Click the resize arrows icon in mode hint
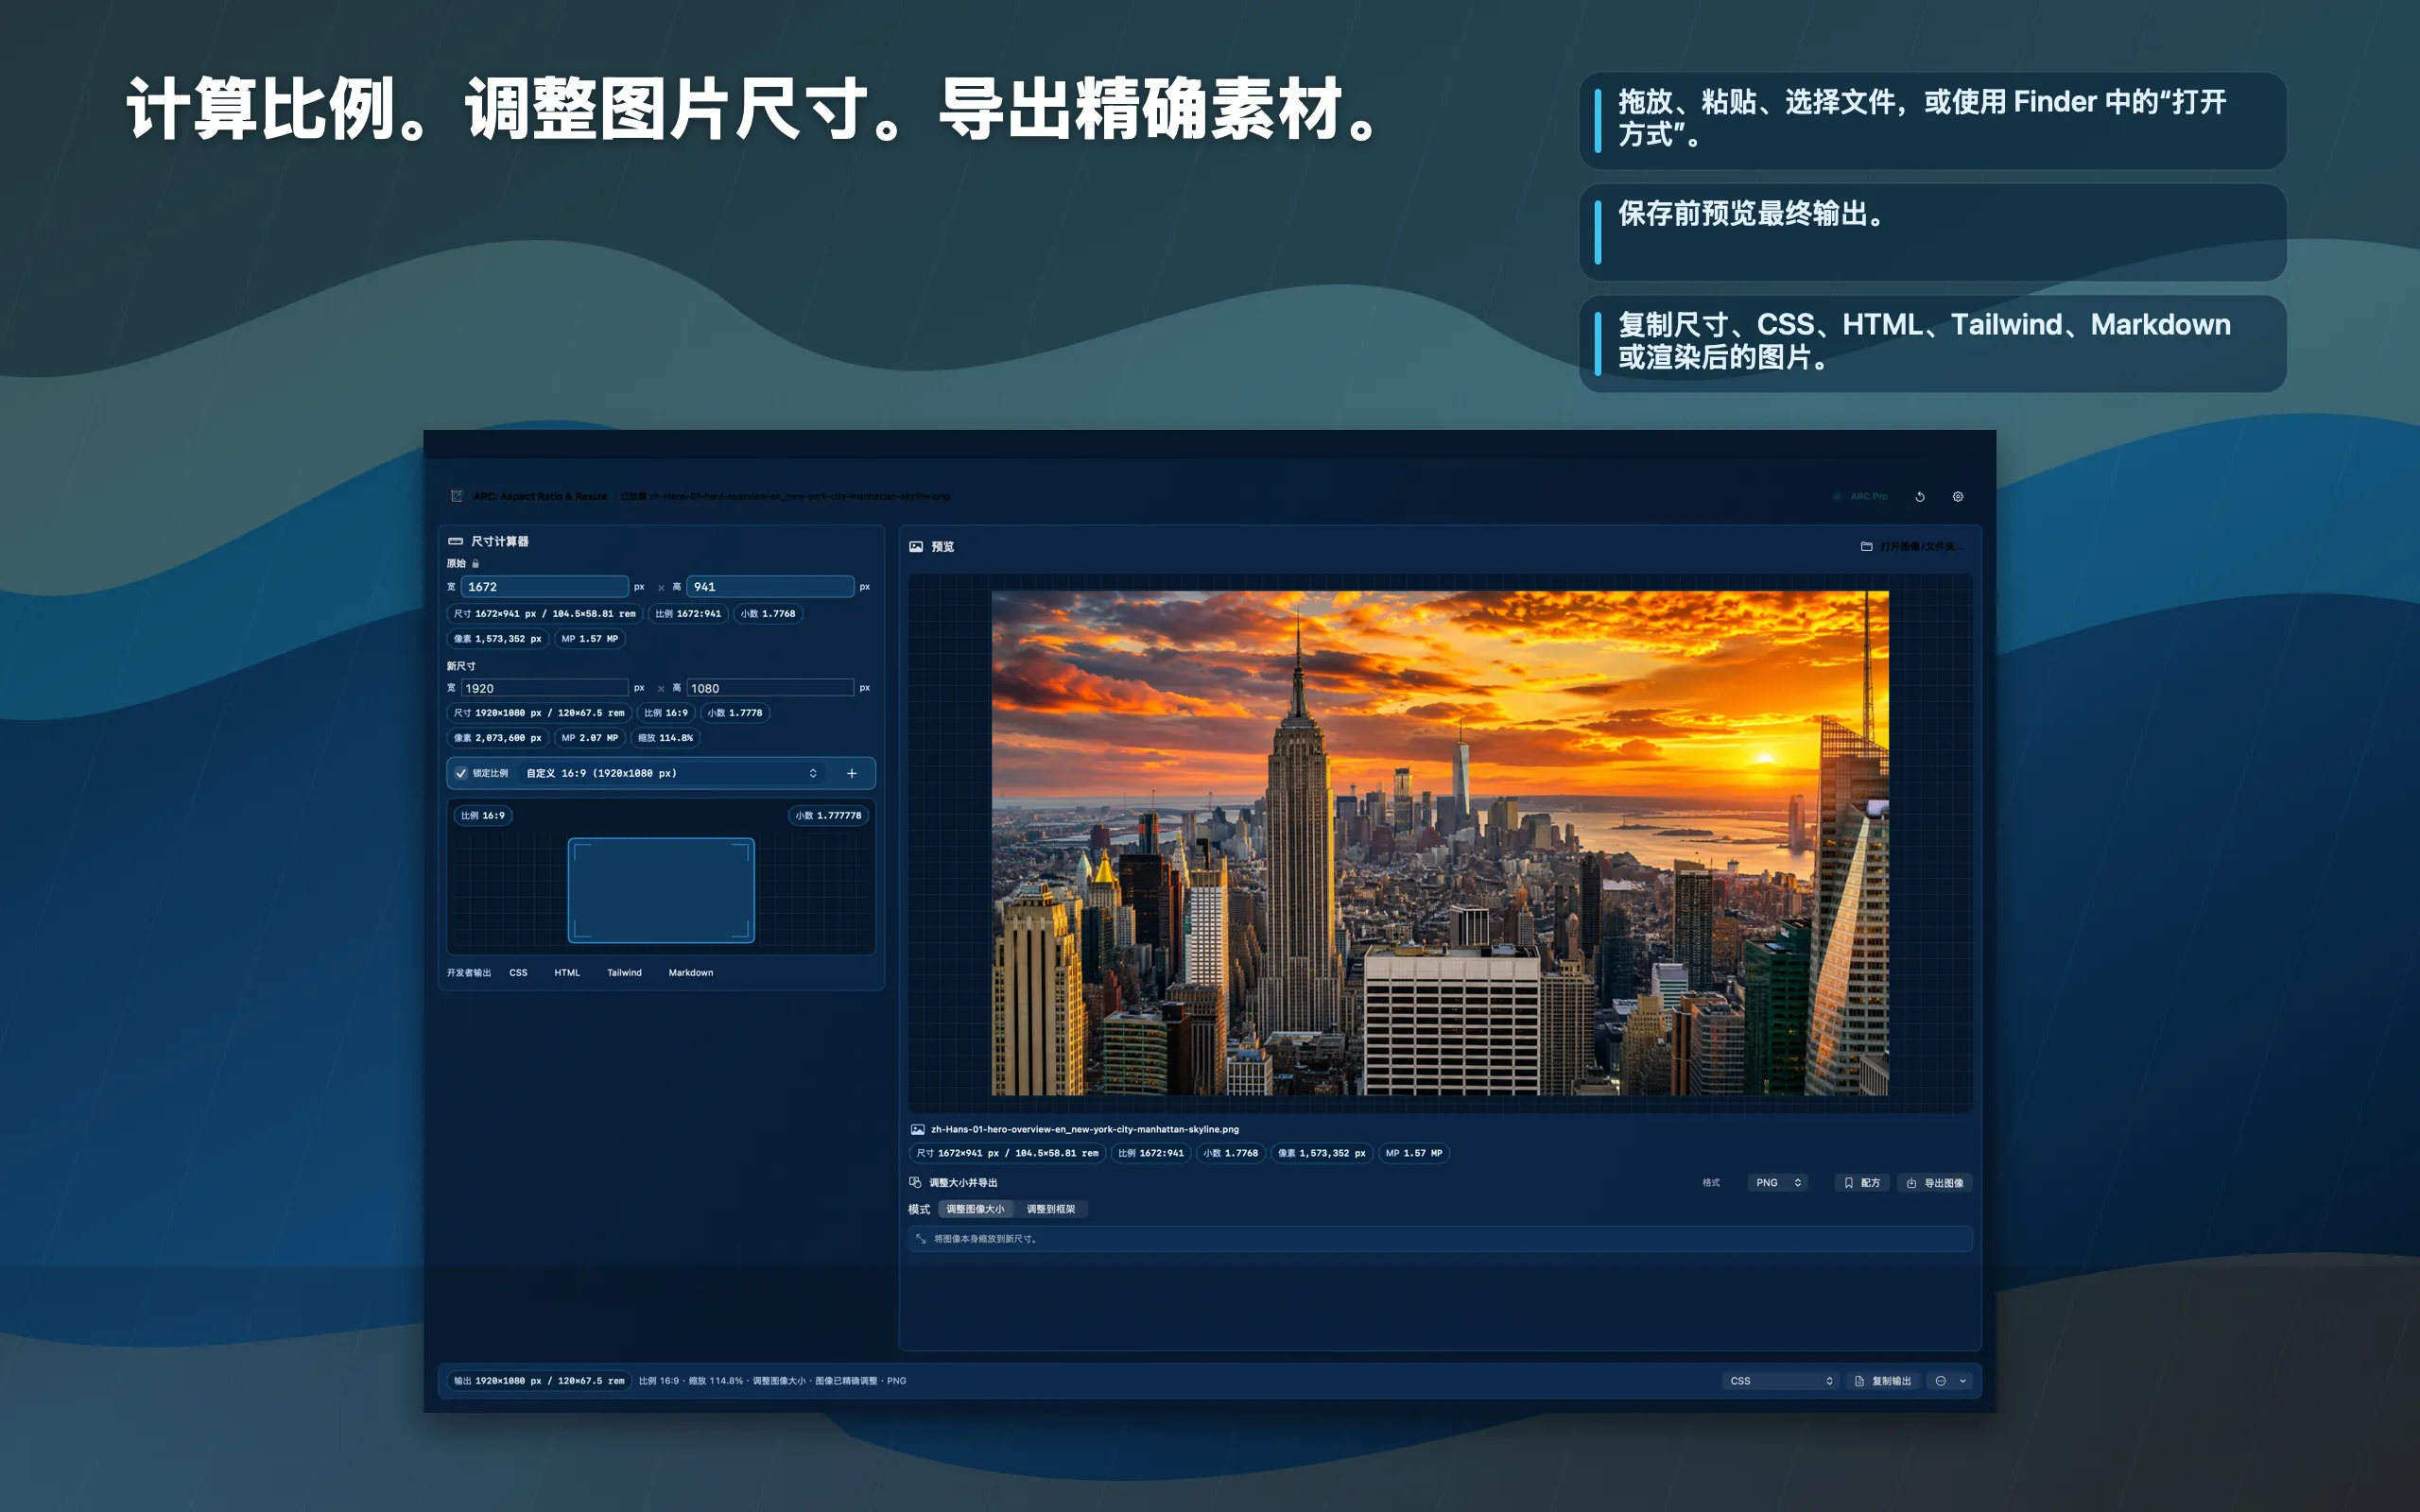This screenshot has width=2420, height=1512. 920,1238
